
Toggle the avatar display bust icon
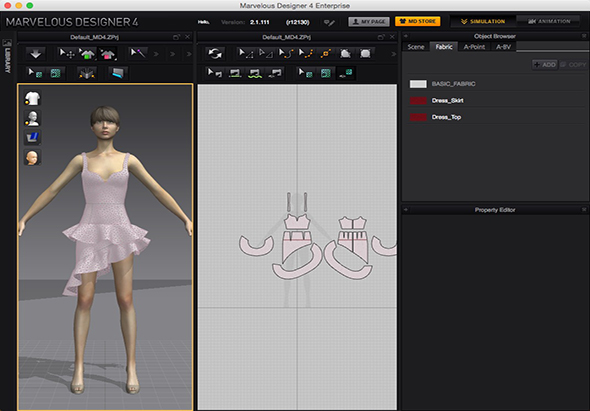click(32, 118)
